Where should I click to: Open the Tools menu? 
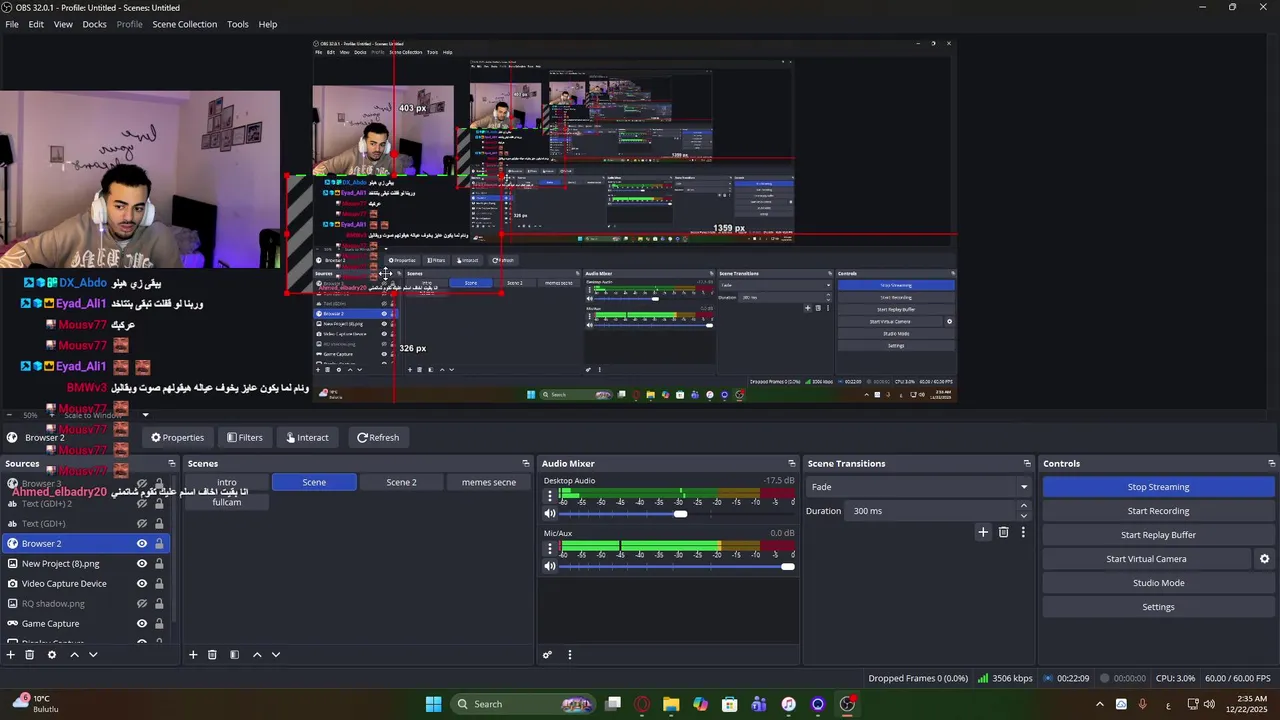(x=237, y=24)
